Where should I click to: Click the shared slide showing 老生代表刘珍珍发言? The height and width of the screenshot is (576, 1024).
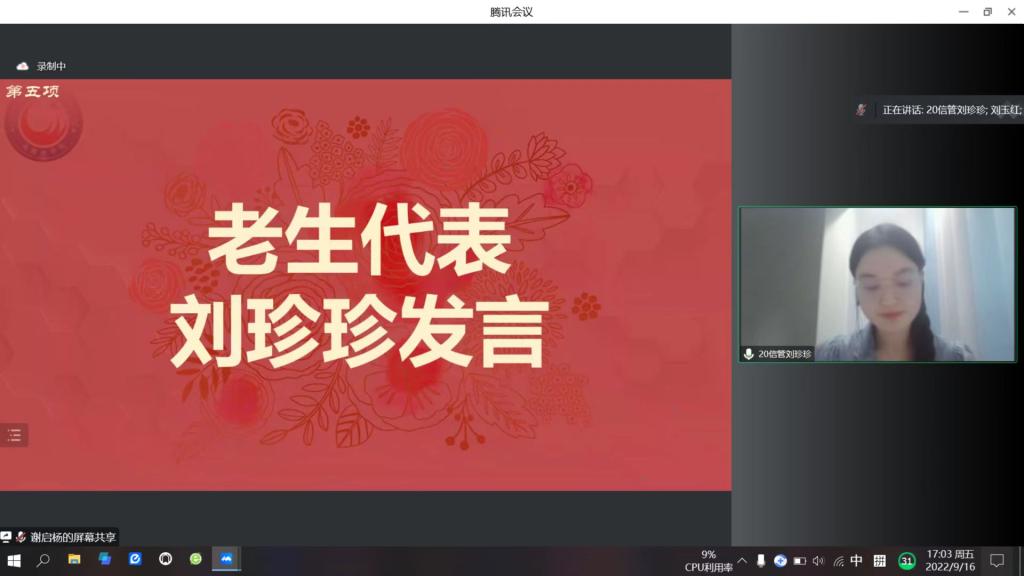click(365, 285)
